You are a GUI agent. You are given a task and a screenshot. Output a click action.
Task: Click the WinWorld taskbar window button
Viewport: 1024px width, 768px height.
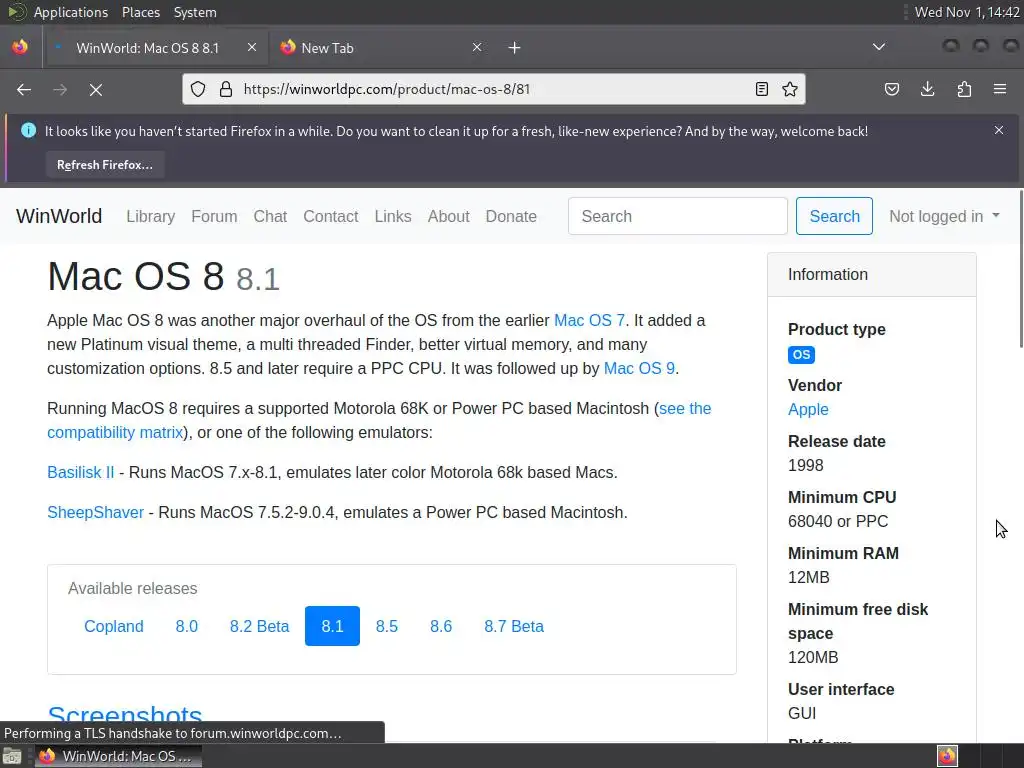(x=118, y=756)
